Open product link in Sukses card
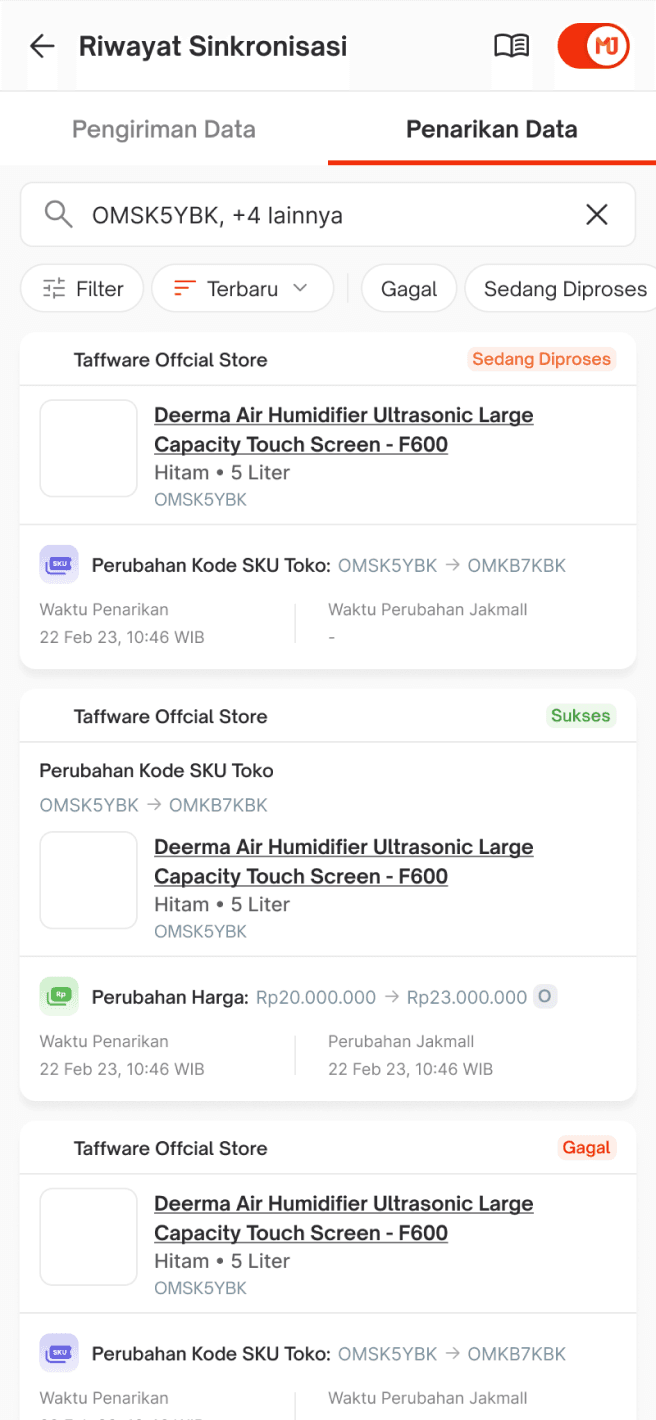 click(x=343, y=862)
